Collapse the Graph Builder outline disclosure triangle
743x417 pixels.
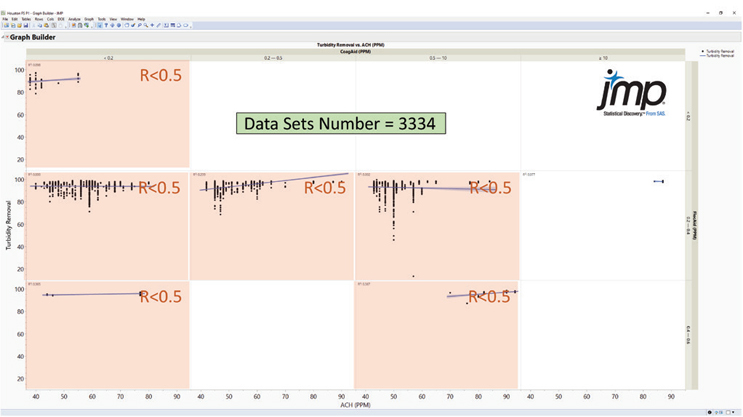pos(3,37)
